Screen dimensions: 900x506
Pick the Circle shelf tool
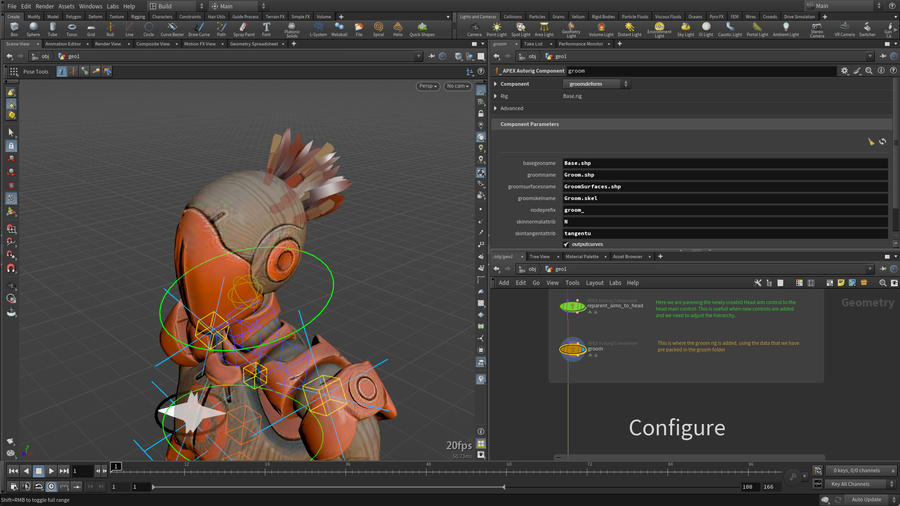(x=149, y=29)
